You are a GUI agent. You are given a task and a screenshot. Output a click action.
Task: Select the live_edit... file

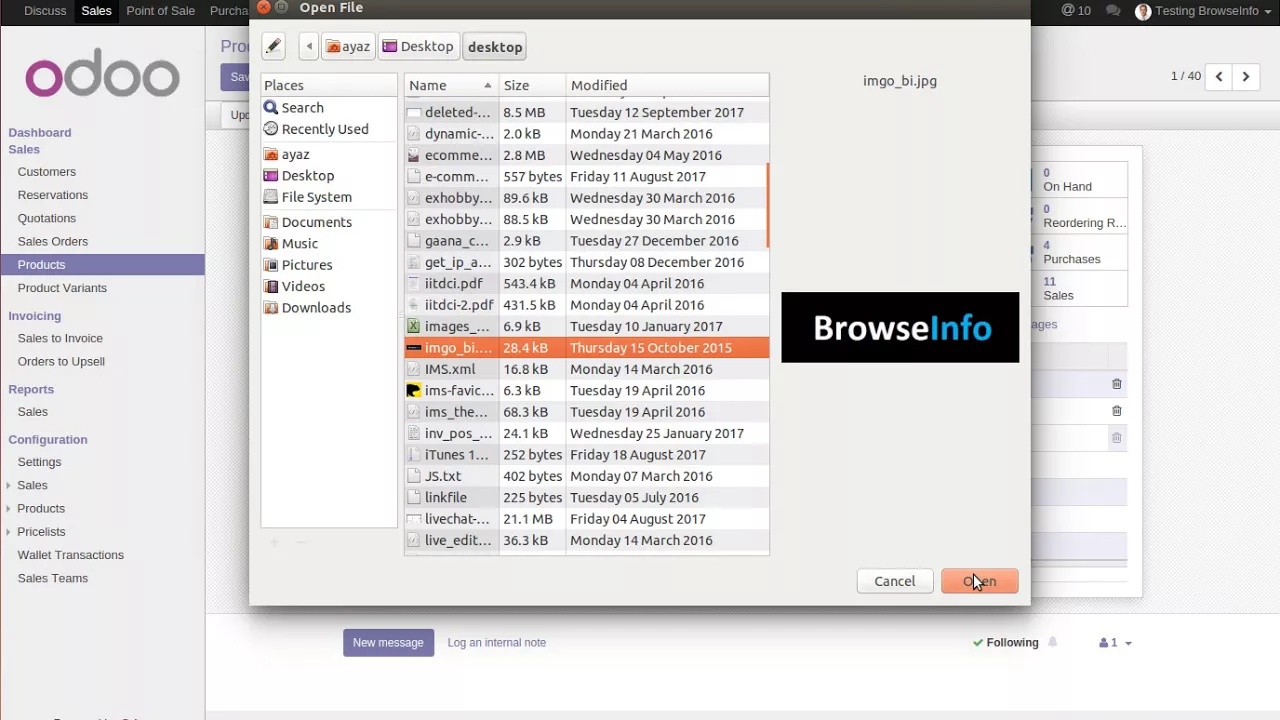(586, 540)
